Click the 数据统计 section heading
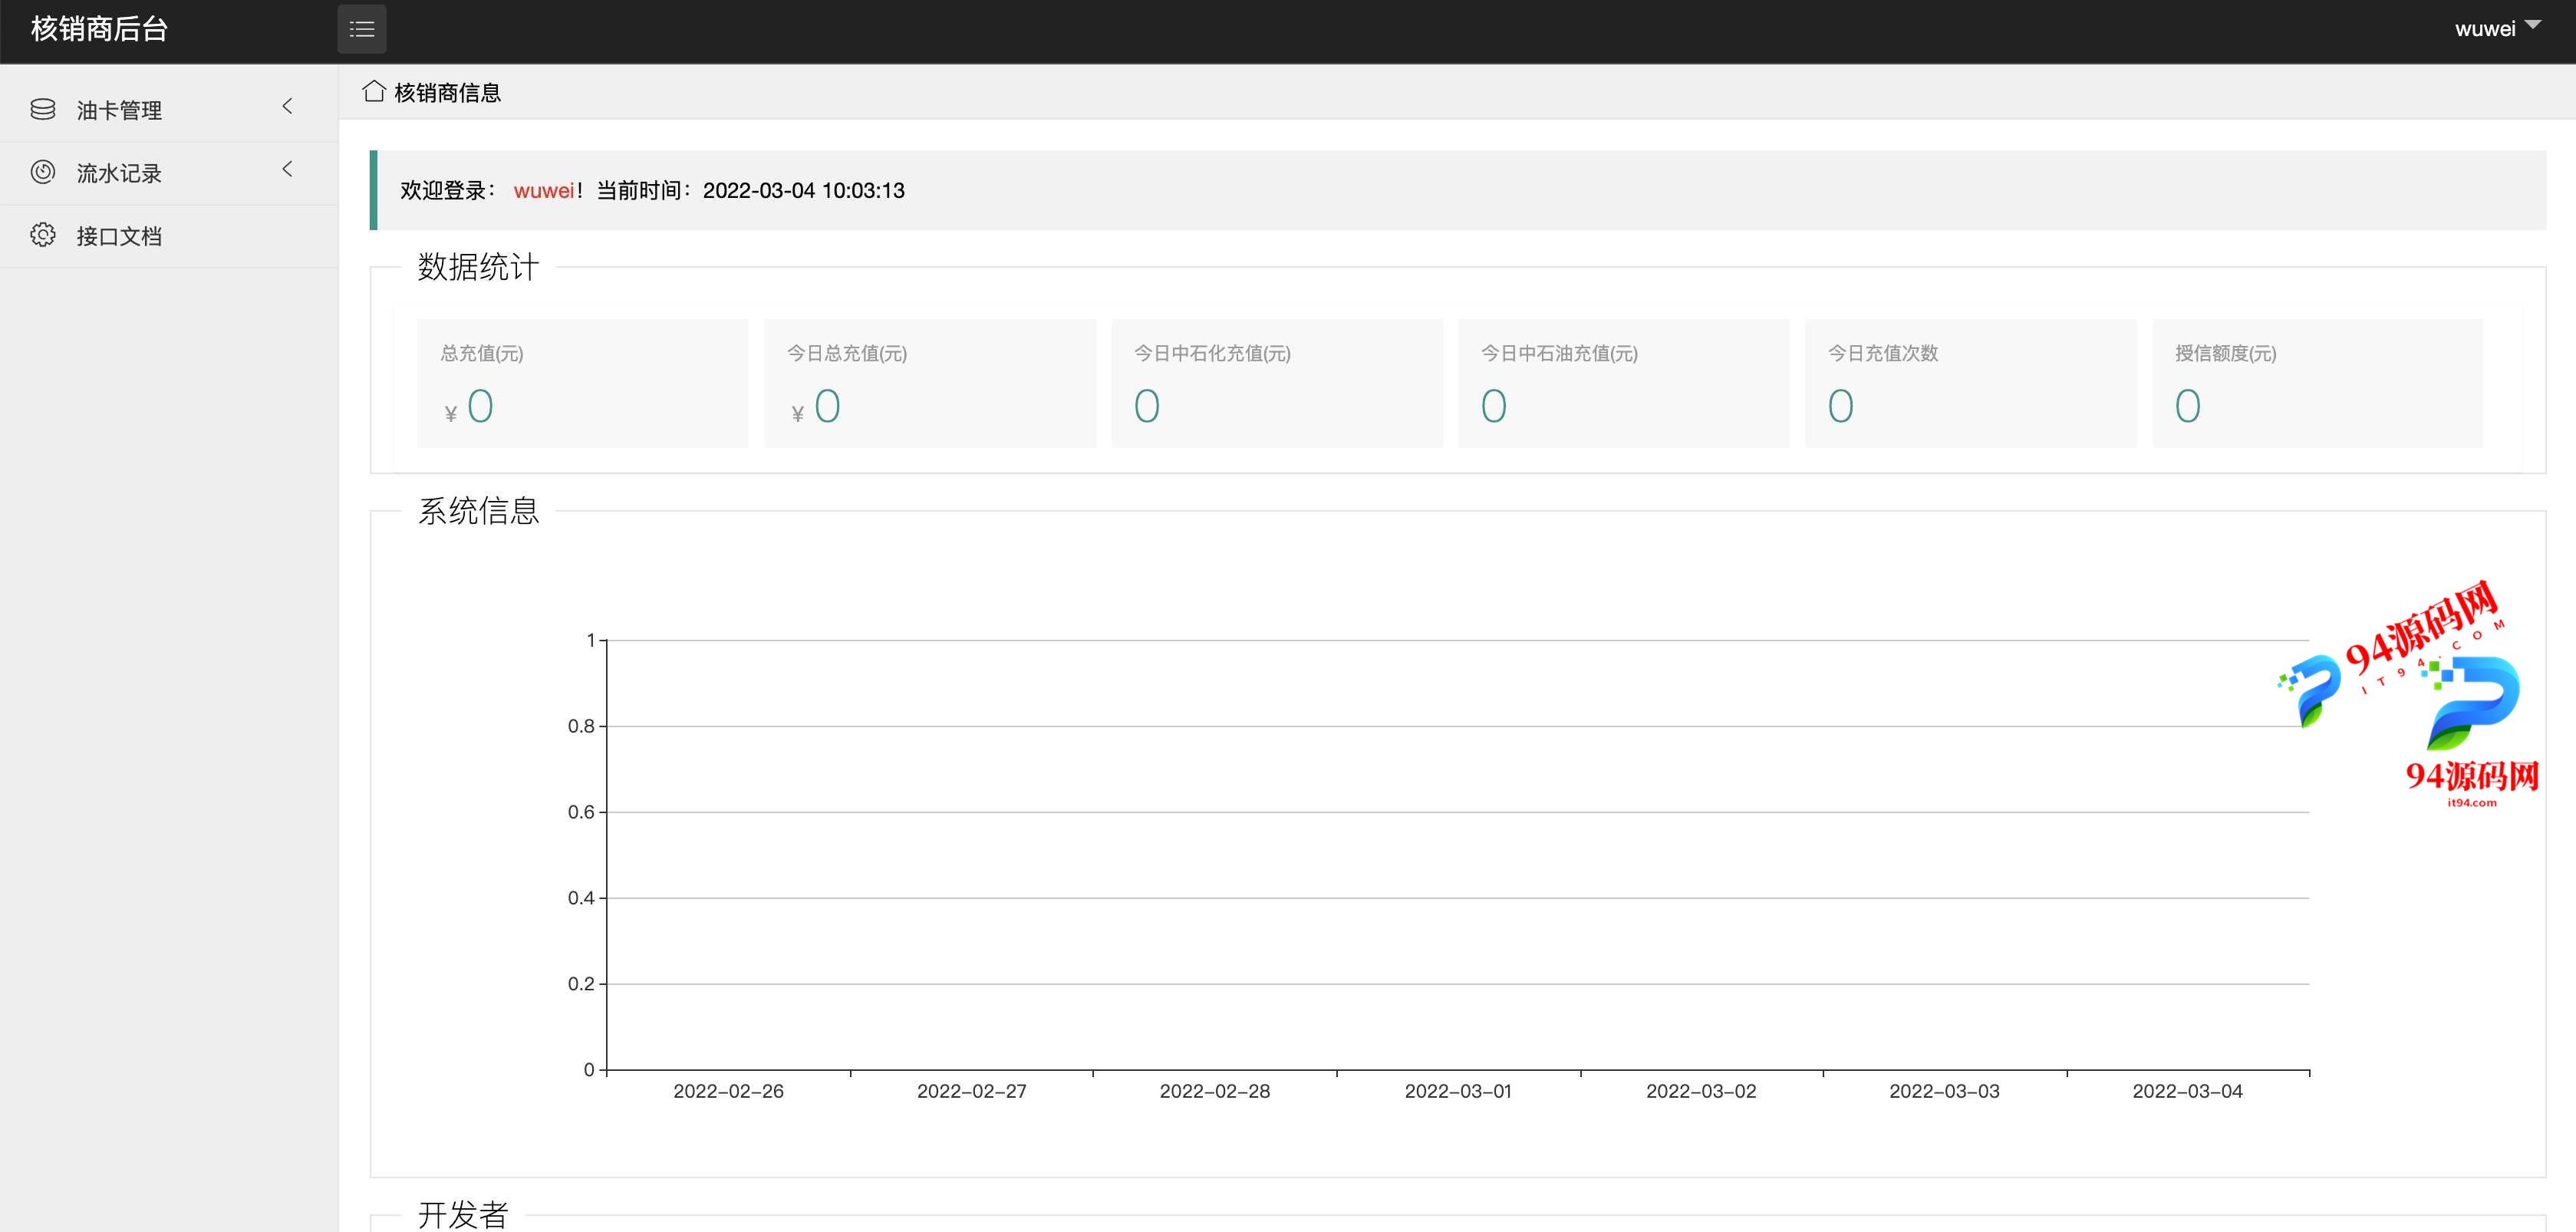The image size is (2576, 1232). point(478,267)
